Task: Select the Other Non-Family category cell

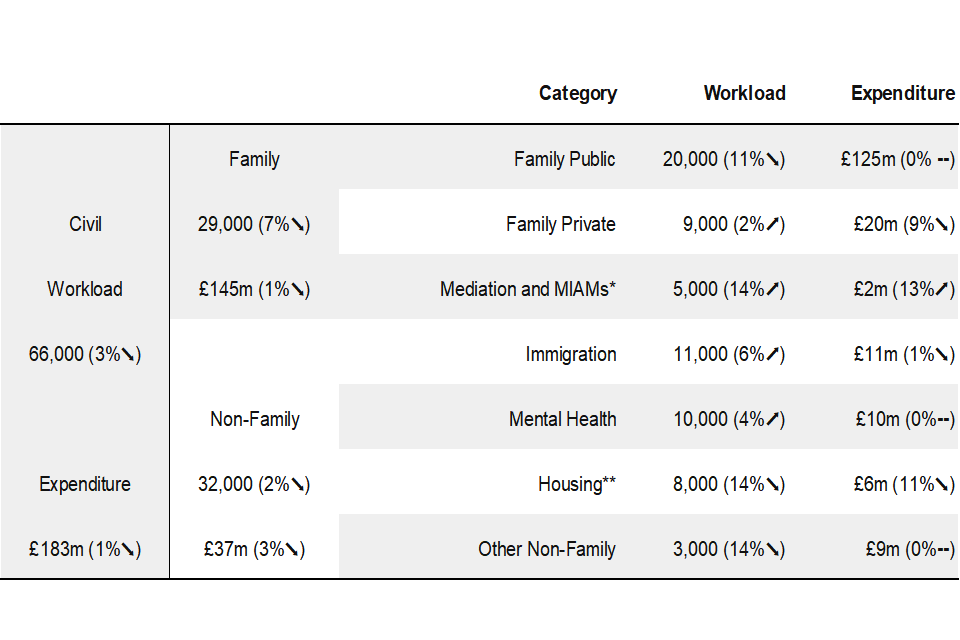Action: [546, 549]
